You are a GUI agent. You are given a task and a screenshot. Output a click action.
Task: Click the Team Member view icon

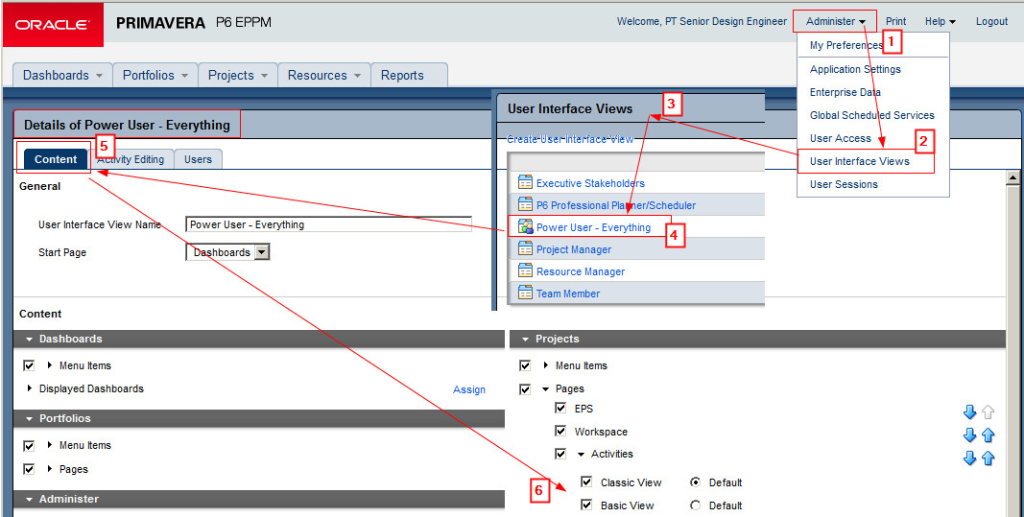(x=525, y=293)
